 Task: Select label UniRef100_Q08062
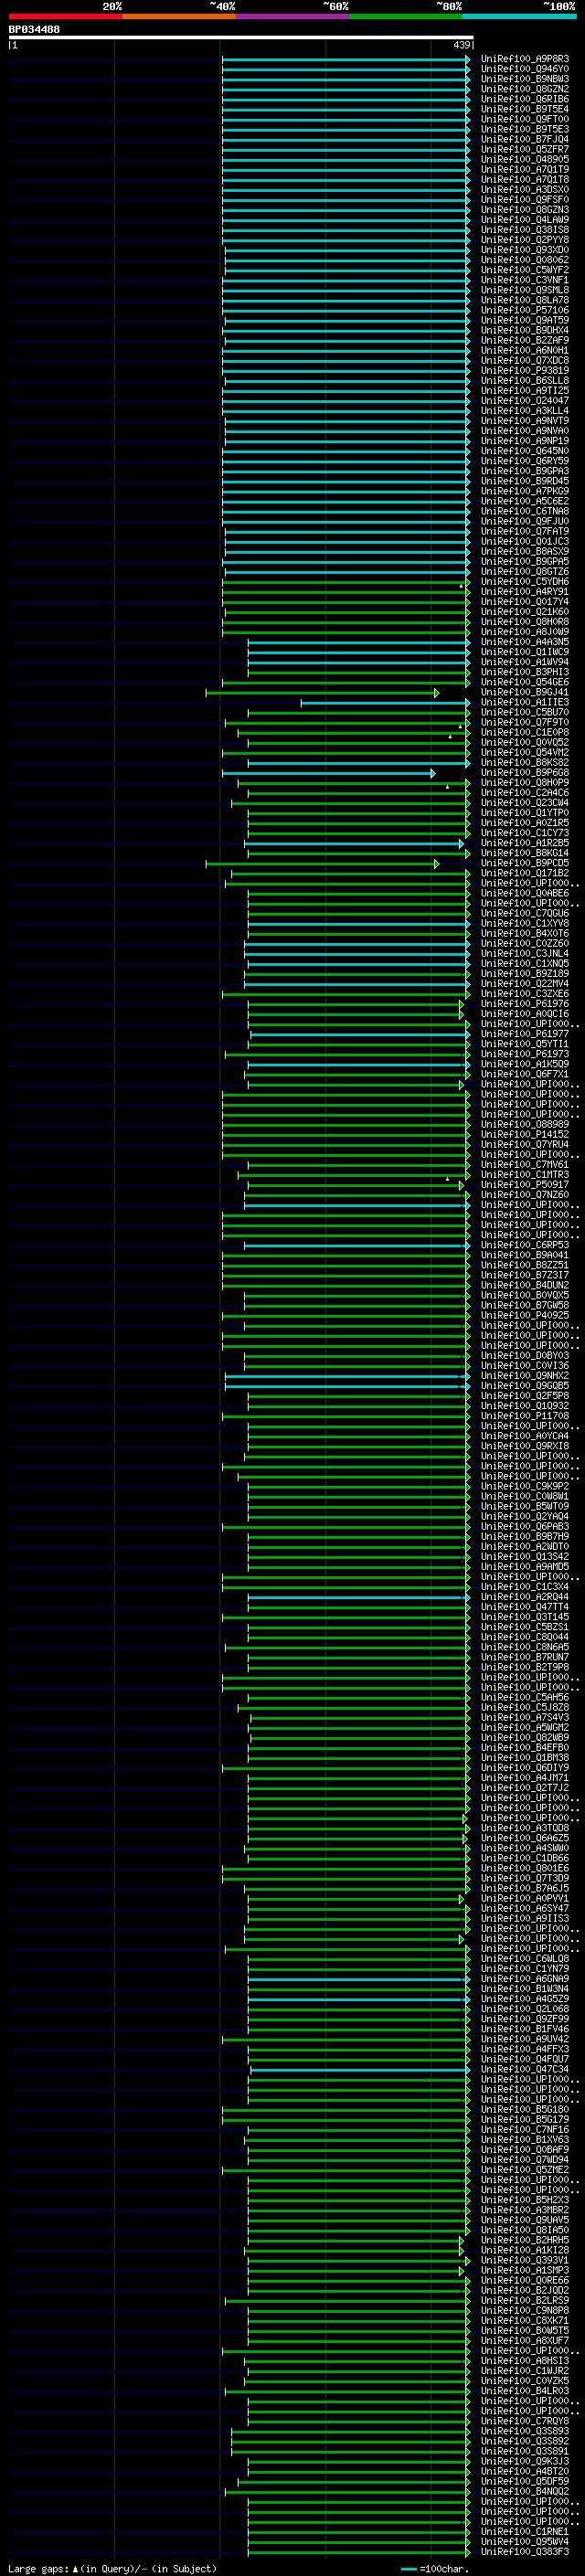click(524, 260)
